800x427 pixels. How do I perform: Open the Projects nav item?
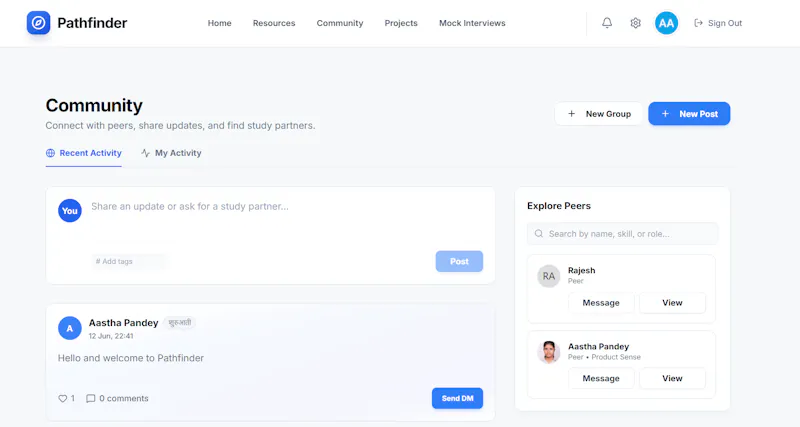click(x=401, y=23)
